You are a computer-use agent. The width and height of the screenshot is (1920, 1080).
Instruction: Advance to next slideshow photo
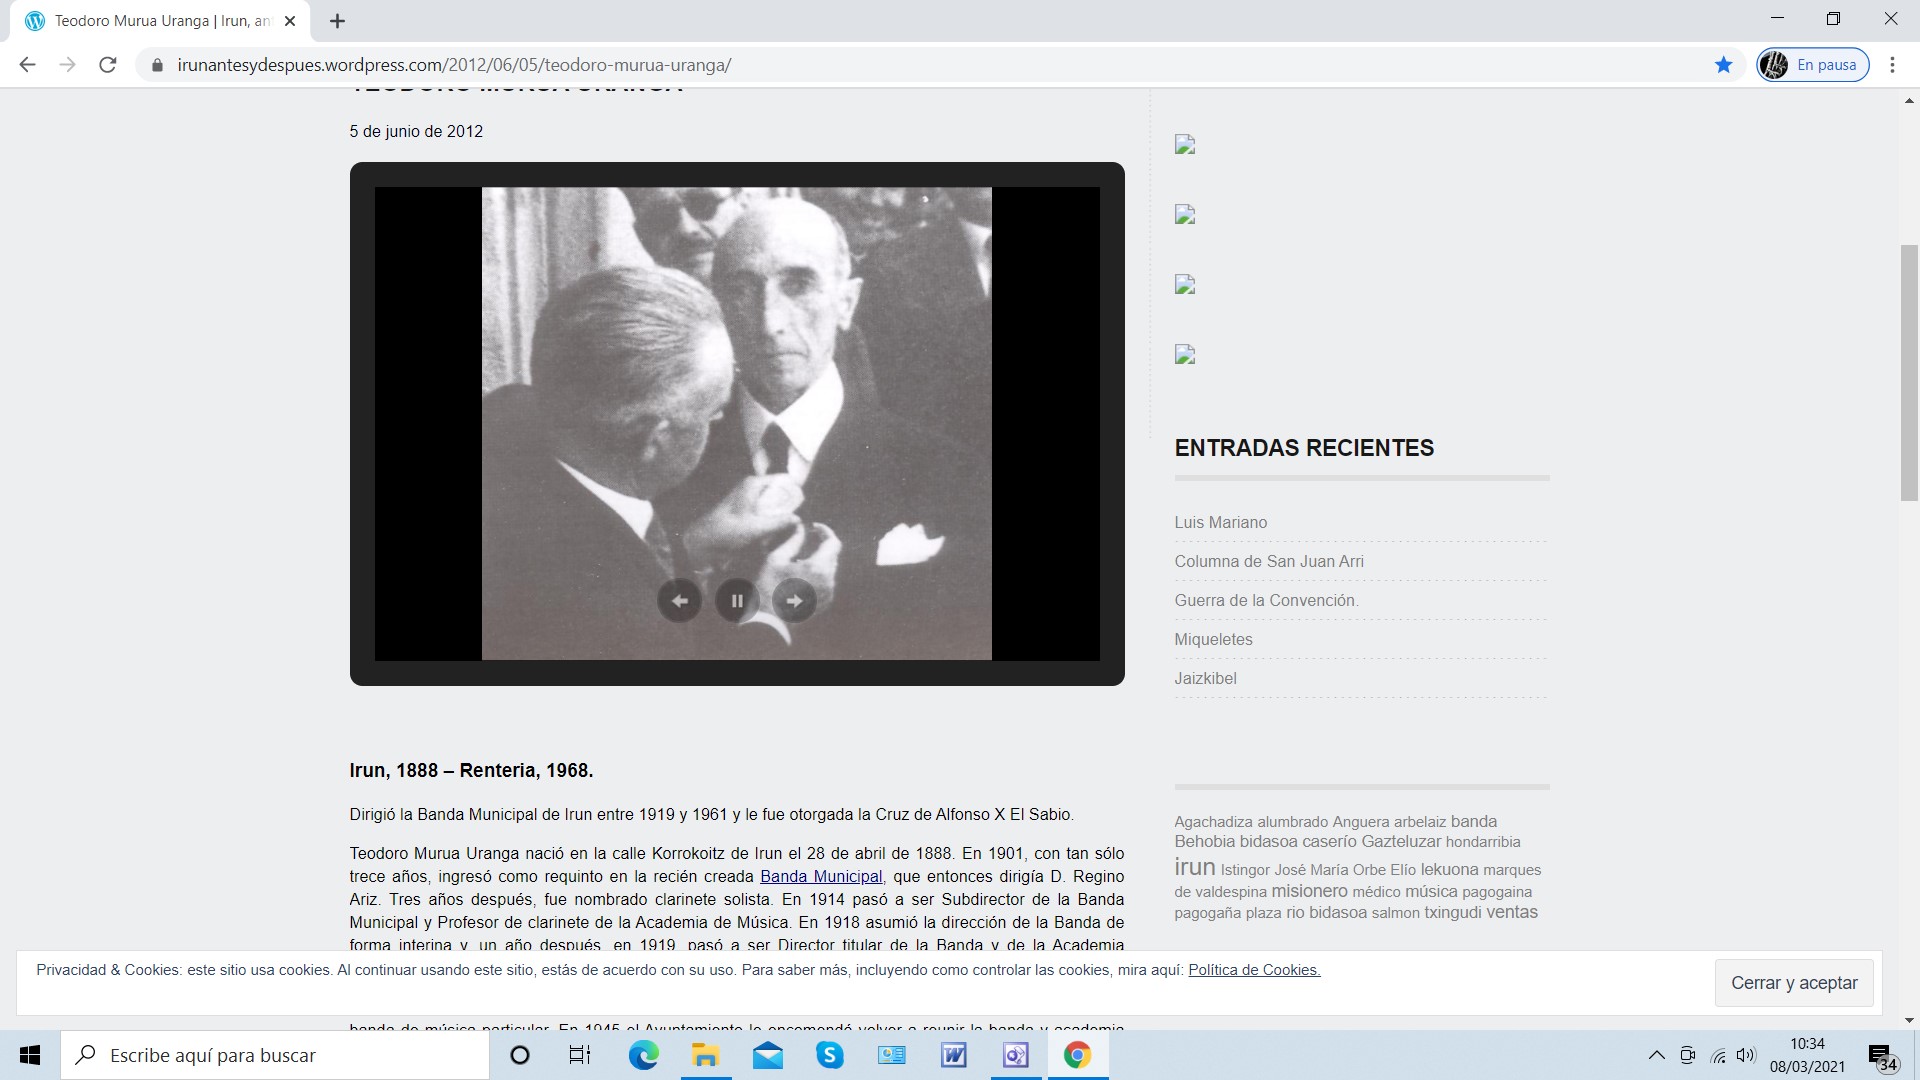tap(794, 601)
